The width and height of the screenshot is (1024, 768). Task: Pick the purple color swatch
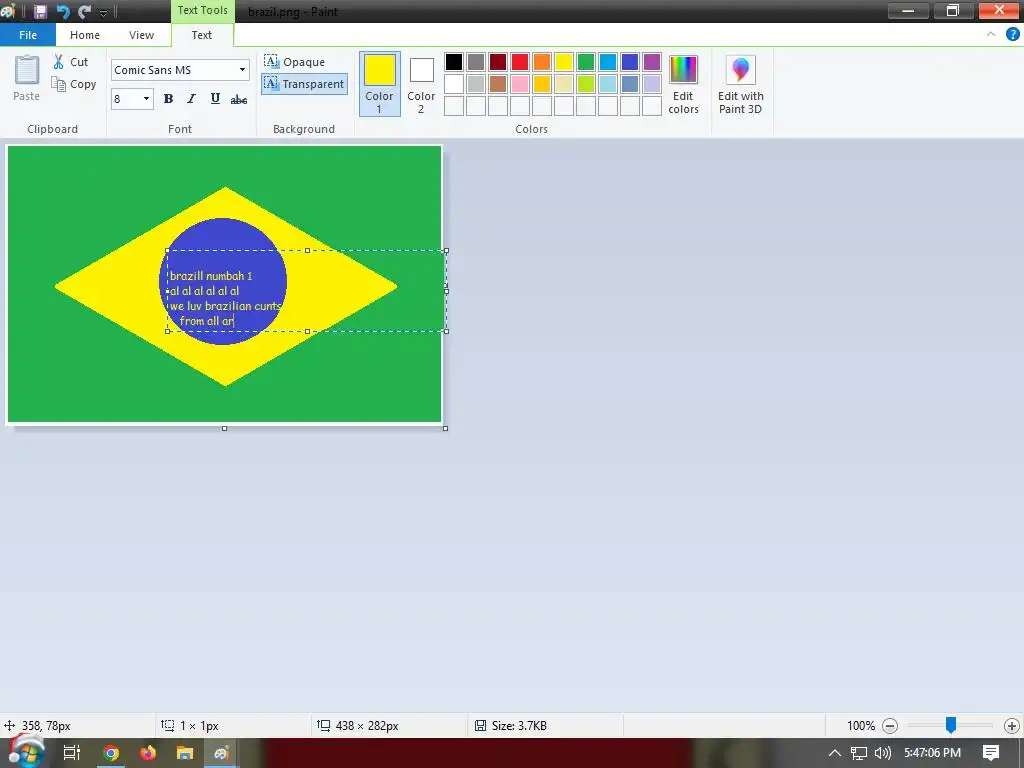pyautogui.click(x=652, y=62)
